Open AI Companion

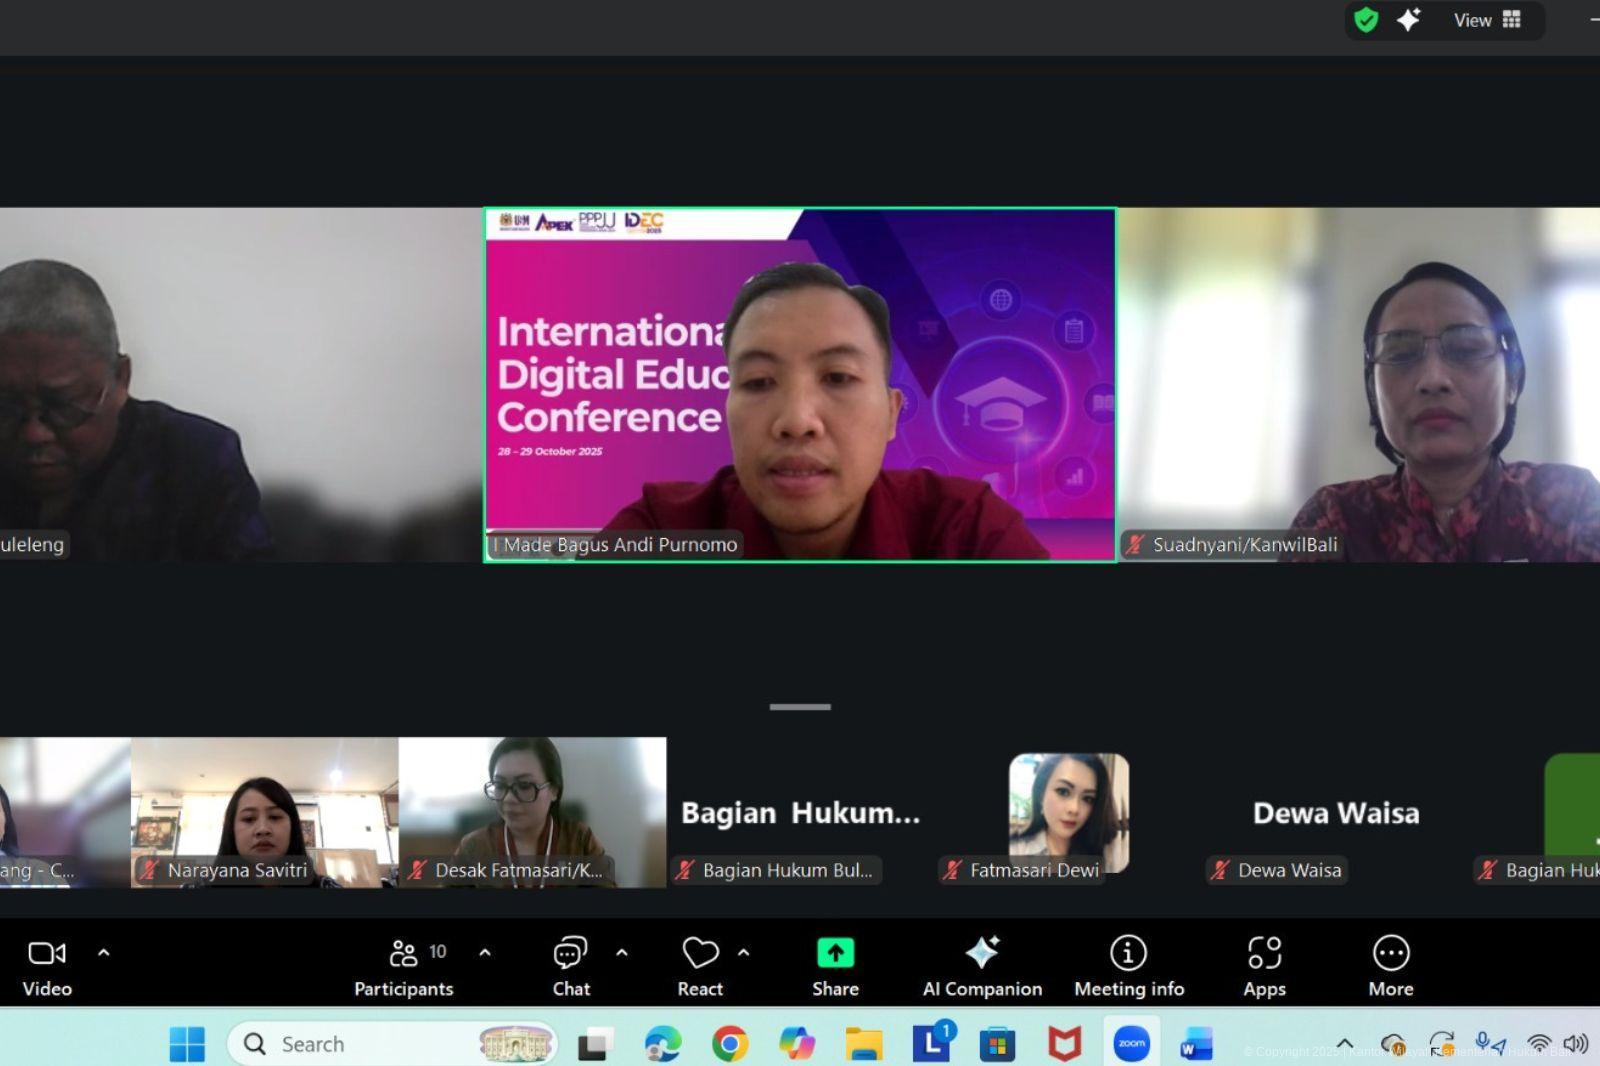[x=982, y=966]
